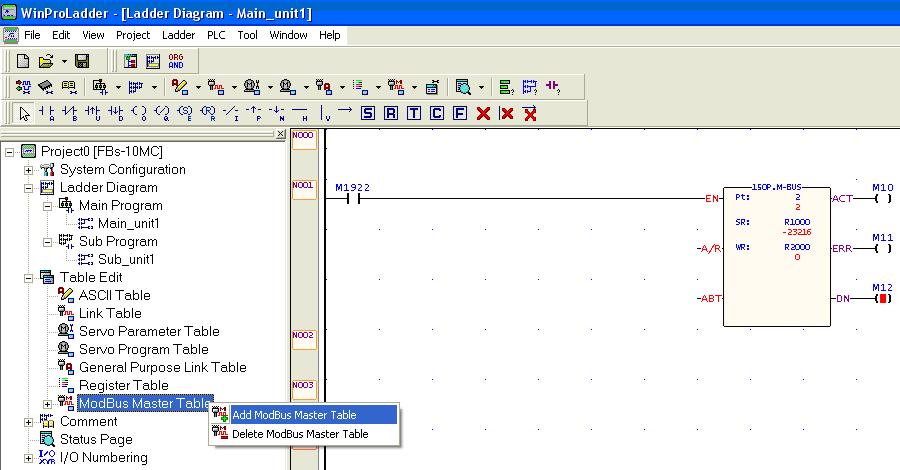This screenshot has width=900, height=470.
Task: Click the ASCII Table toolbar icon
Action: pos(180,87)
